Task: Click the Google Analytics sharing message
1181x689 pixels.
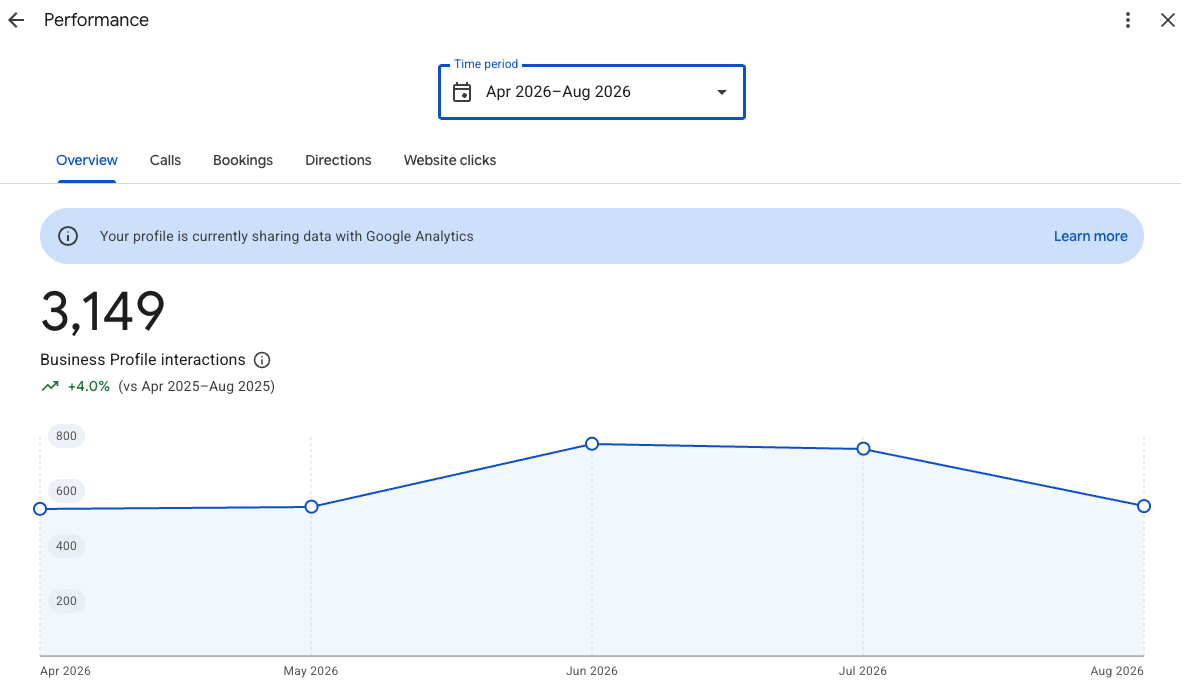Action: 286,236
